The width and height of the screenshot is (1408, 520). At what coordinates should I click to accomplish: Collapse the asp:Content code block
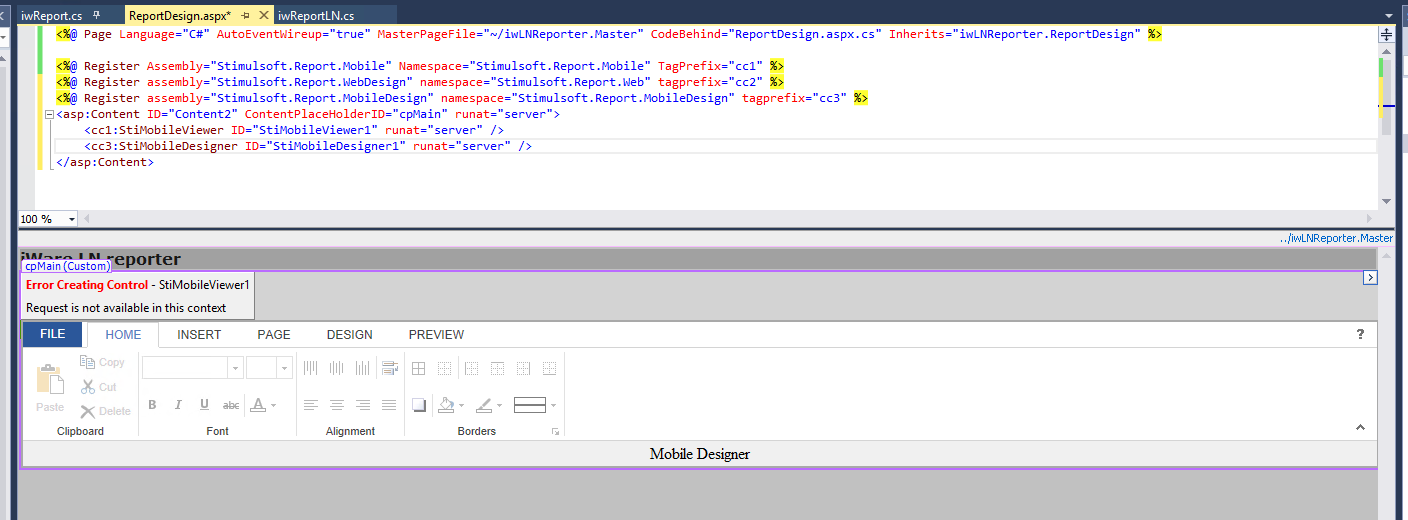pyautogui.click(x=49, y=115)
